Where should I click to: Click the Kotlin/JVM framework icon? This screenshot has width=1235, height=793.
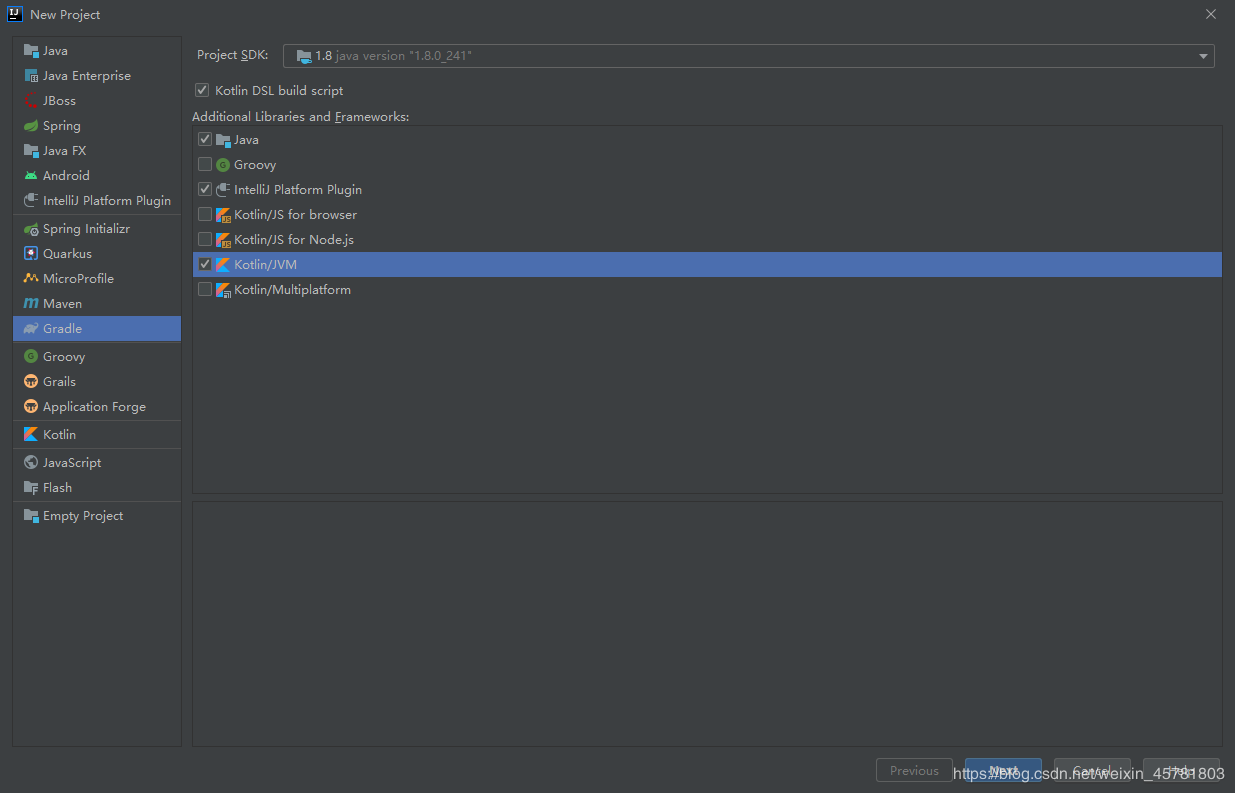coord(223,264)
